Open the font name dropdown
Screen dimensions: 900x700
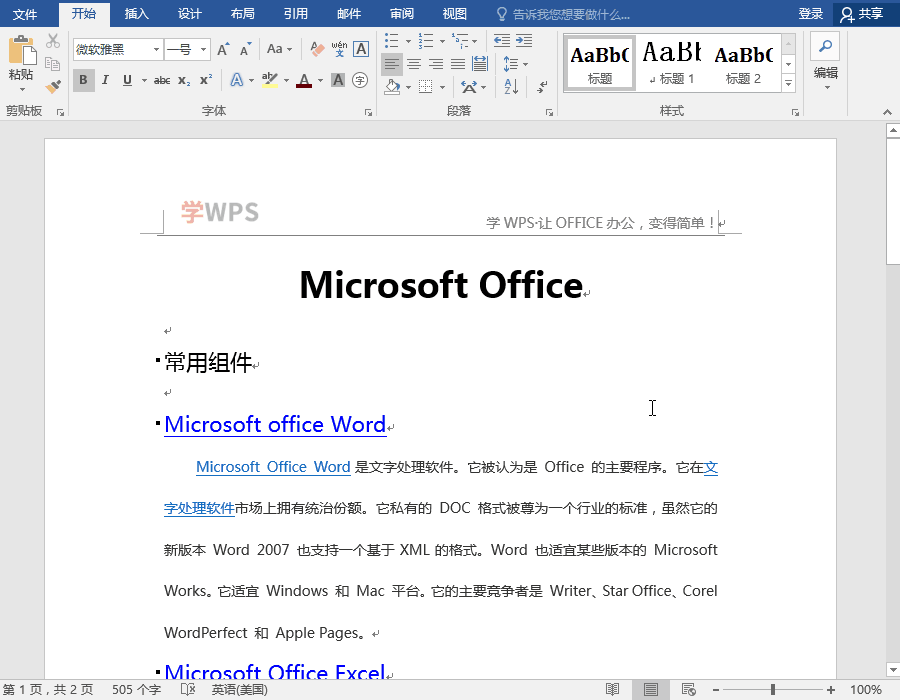(x=157, y=49)
